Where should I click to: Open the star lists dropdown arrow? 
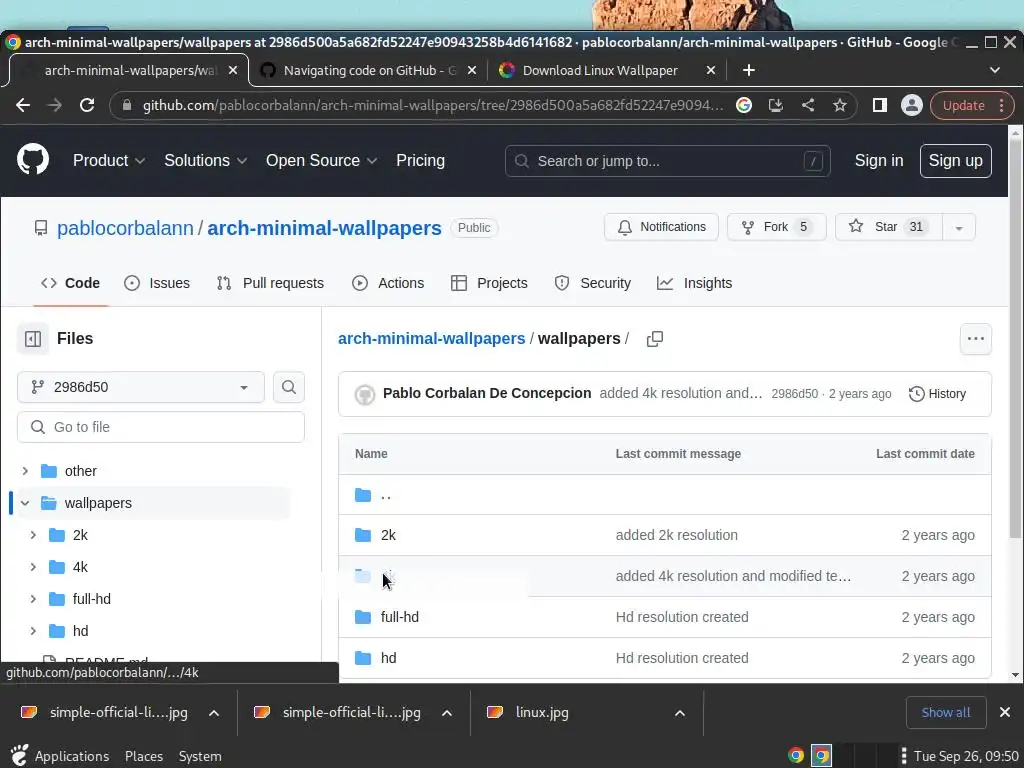click(959, 227)
